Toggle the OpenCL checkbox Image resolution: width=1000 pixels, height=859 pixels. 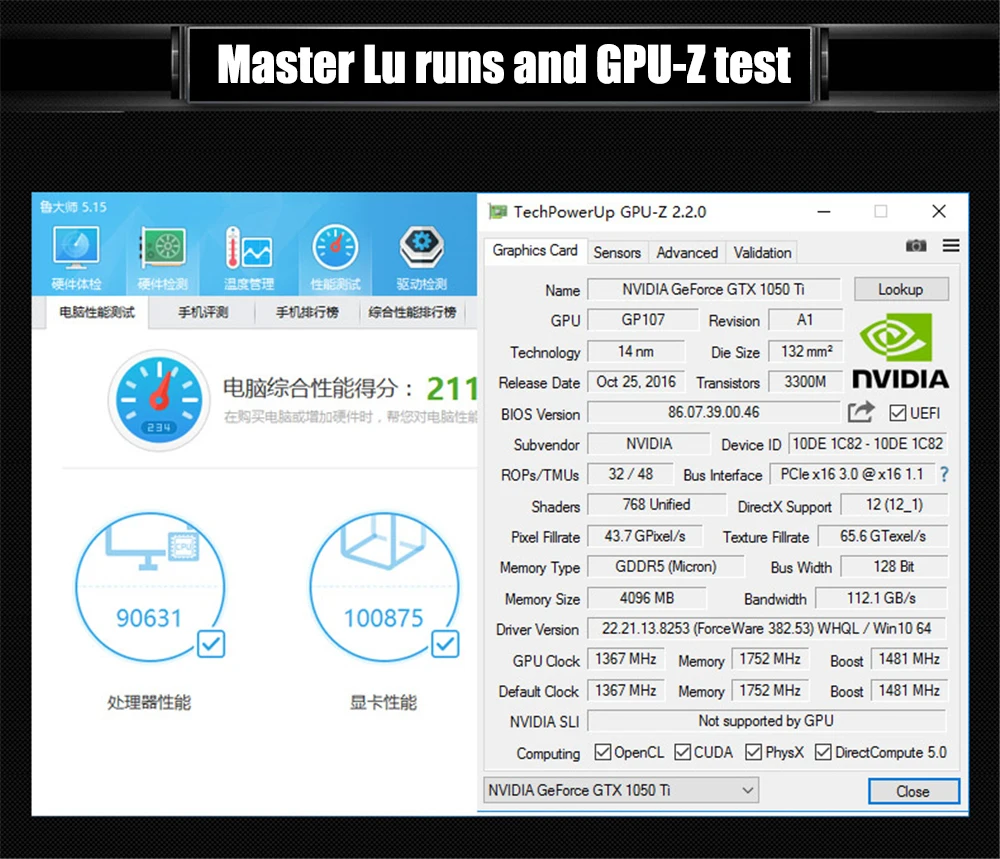[x=602, y=752]
